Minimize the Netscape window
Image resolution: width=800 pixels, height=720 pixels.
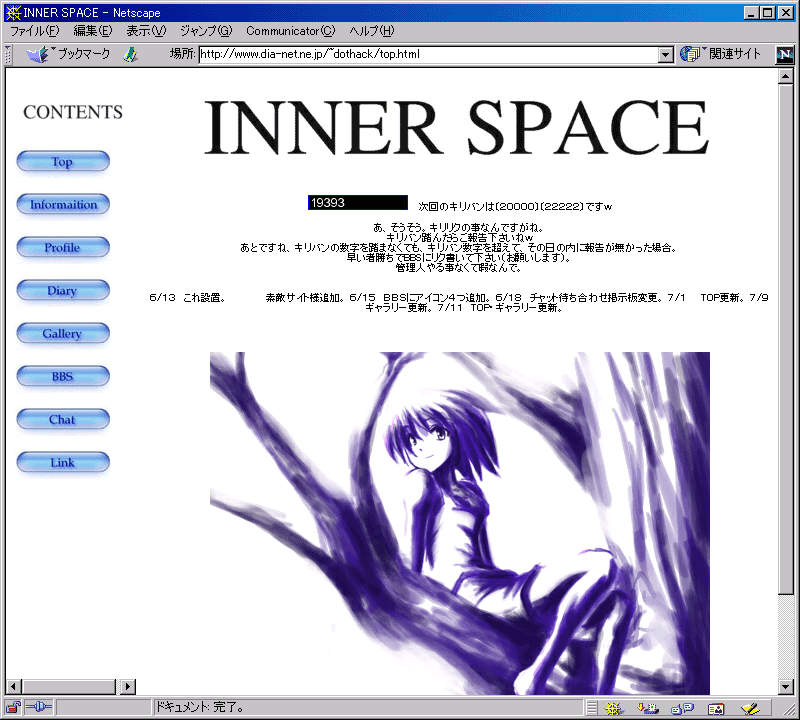pyautogui.click(x=751, y=13)
